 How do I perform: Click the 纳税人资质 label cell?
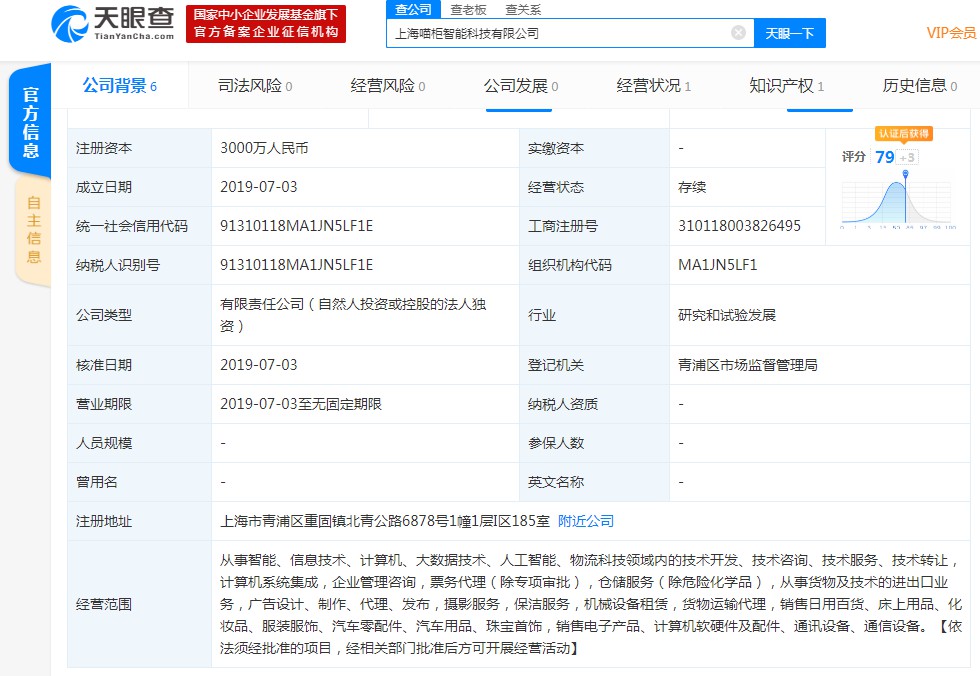(x=594, y=404)
